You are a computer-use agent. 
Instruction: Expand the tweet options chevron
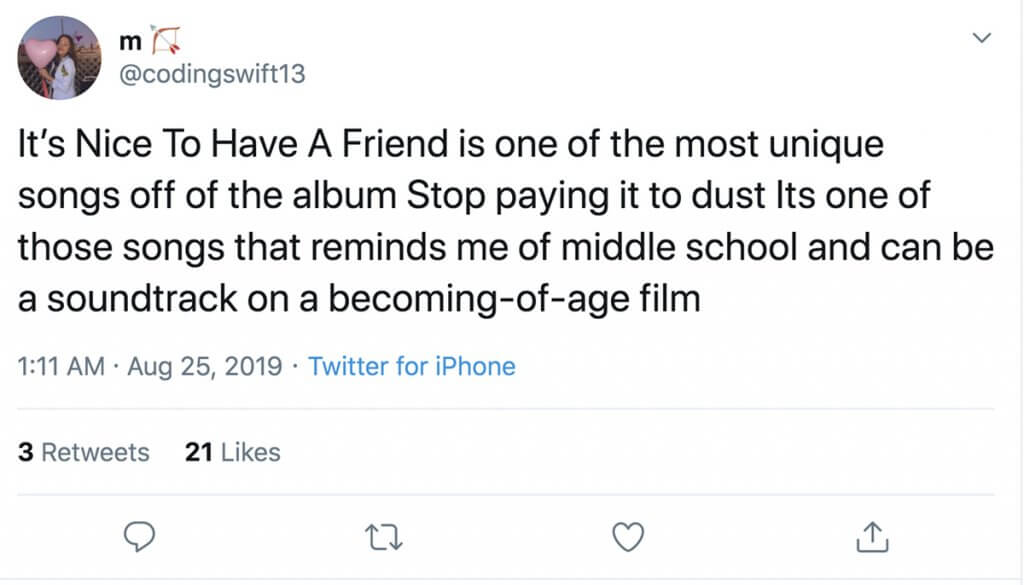pos(981,39)
